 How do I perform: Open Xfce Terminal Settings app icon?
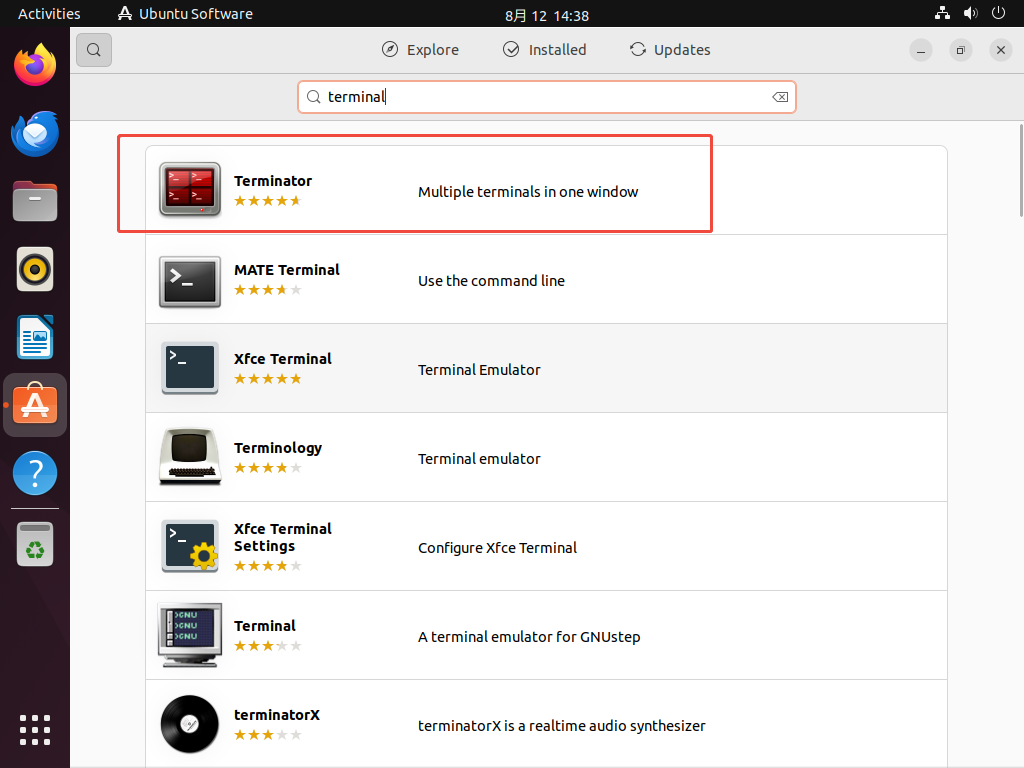pos(190,546)
